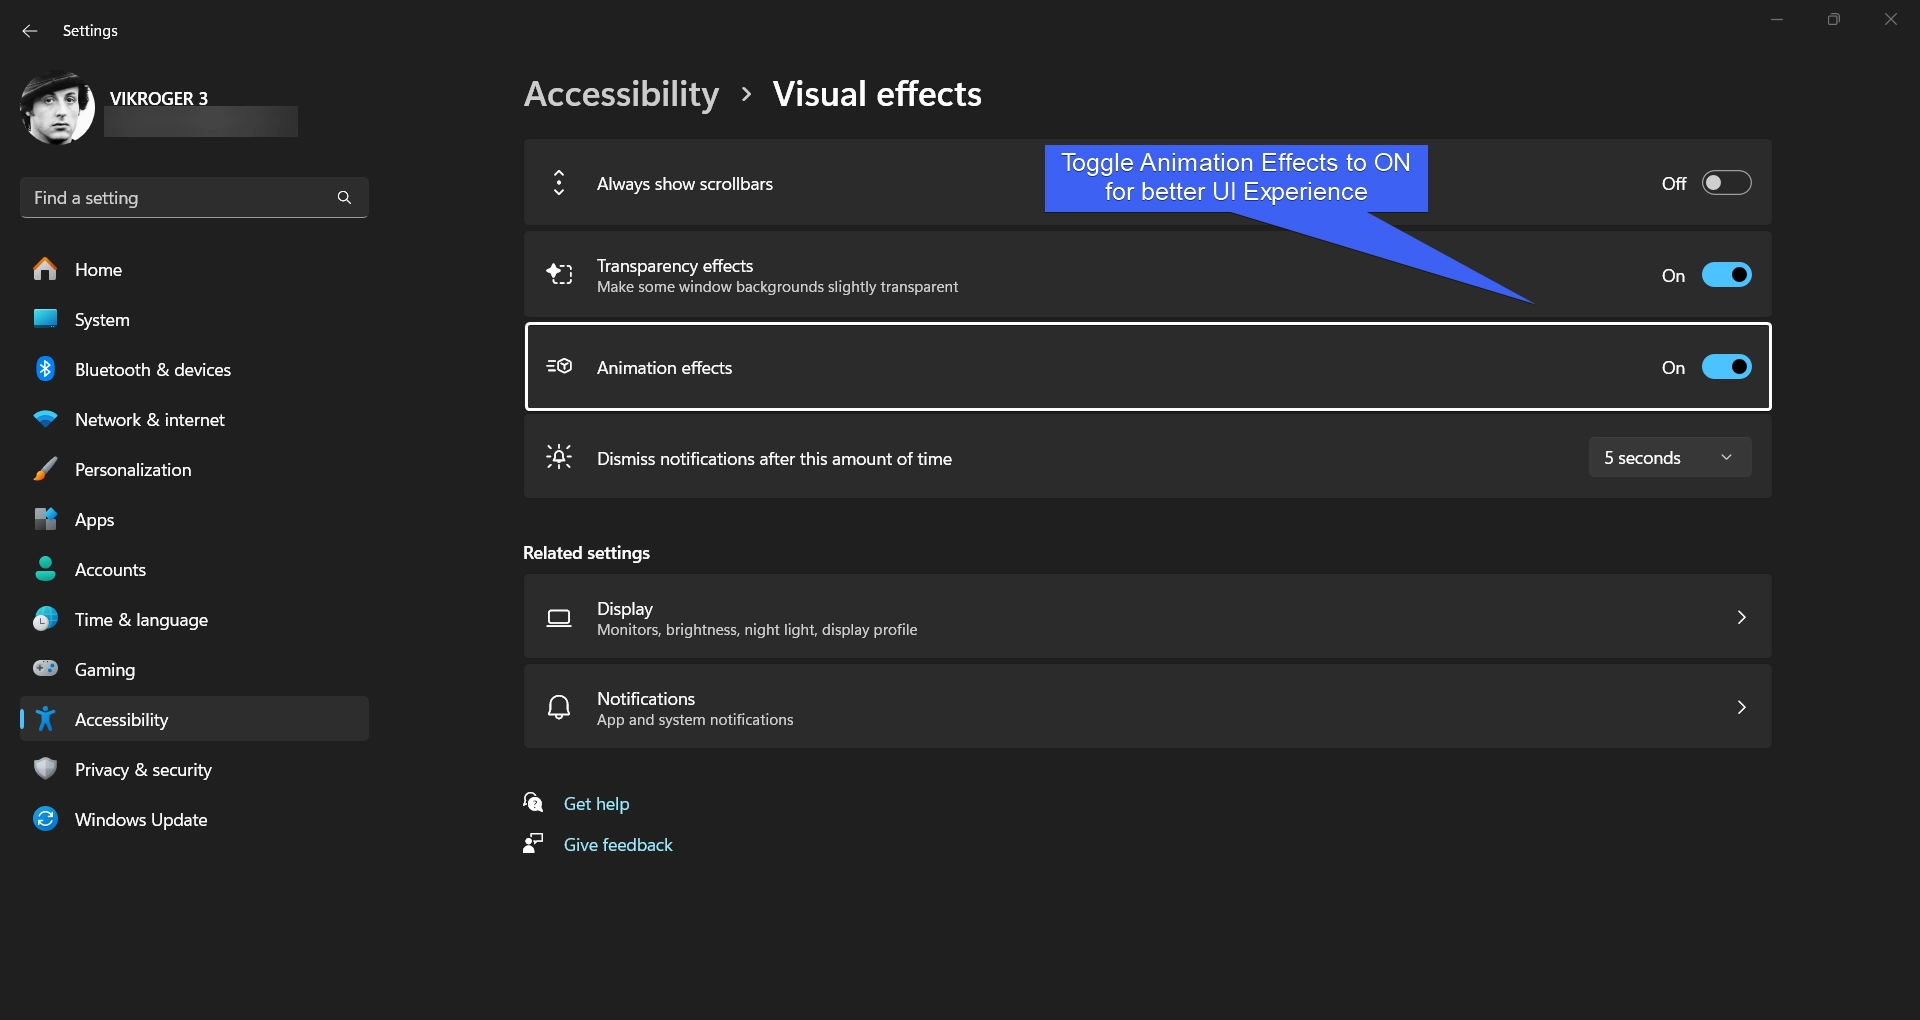Click the System monitor icon

point(45,319)
